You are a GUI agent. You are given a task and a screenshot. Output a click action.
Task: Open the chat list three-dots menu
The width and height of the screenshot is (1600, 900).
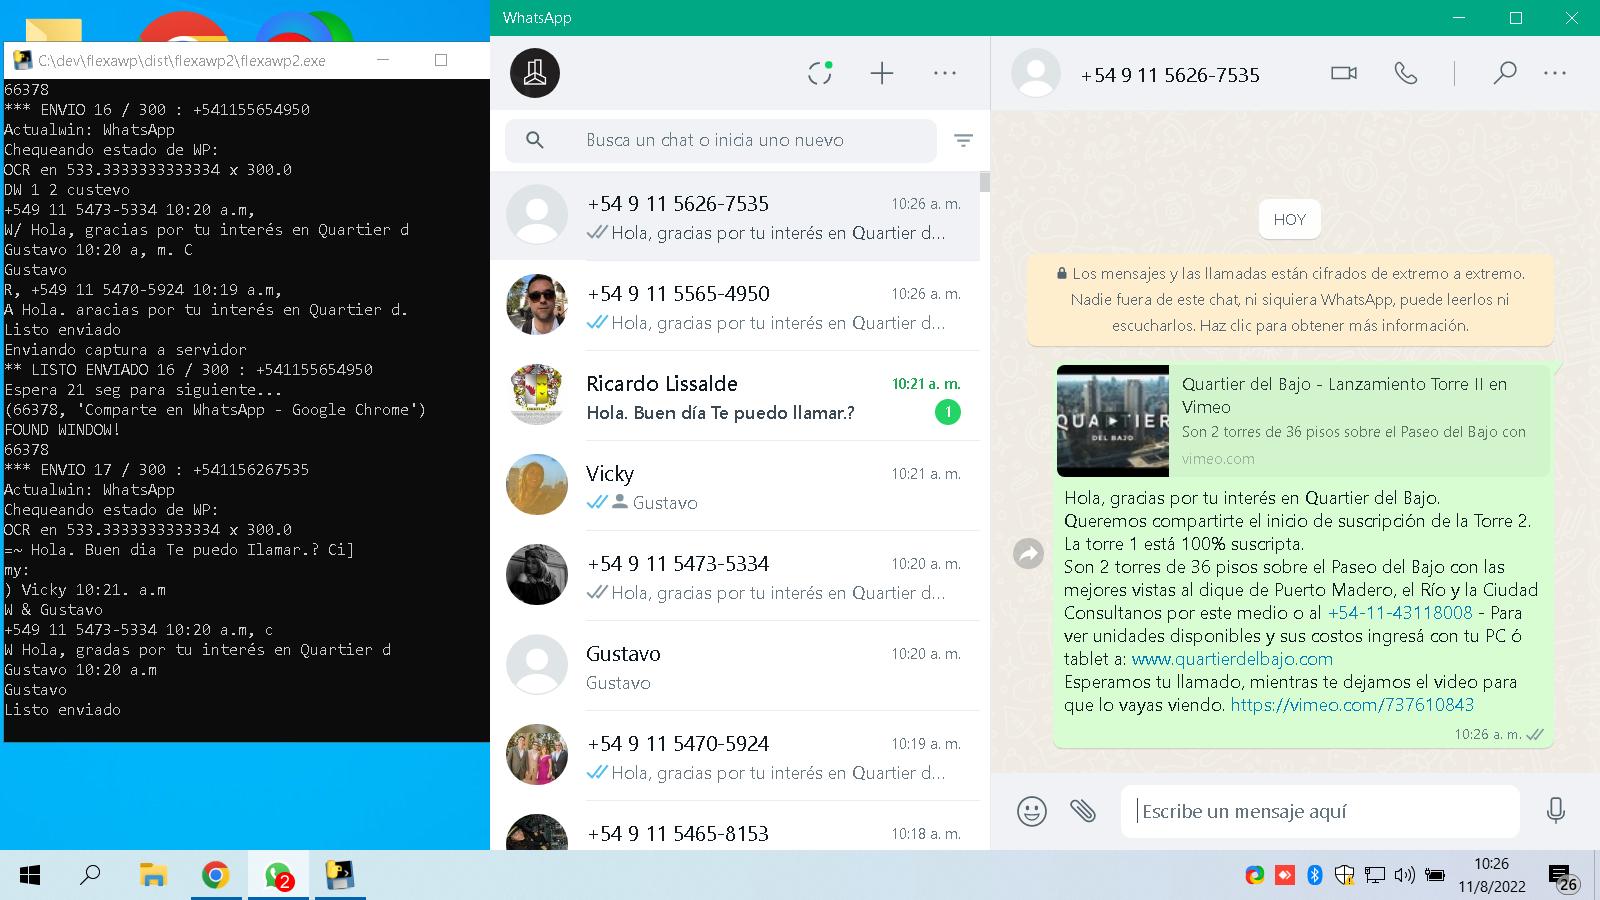click(945, 73)
